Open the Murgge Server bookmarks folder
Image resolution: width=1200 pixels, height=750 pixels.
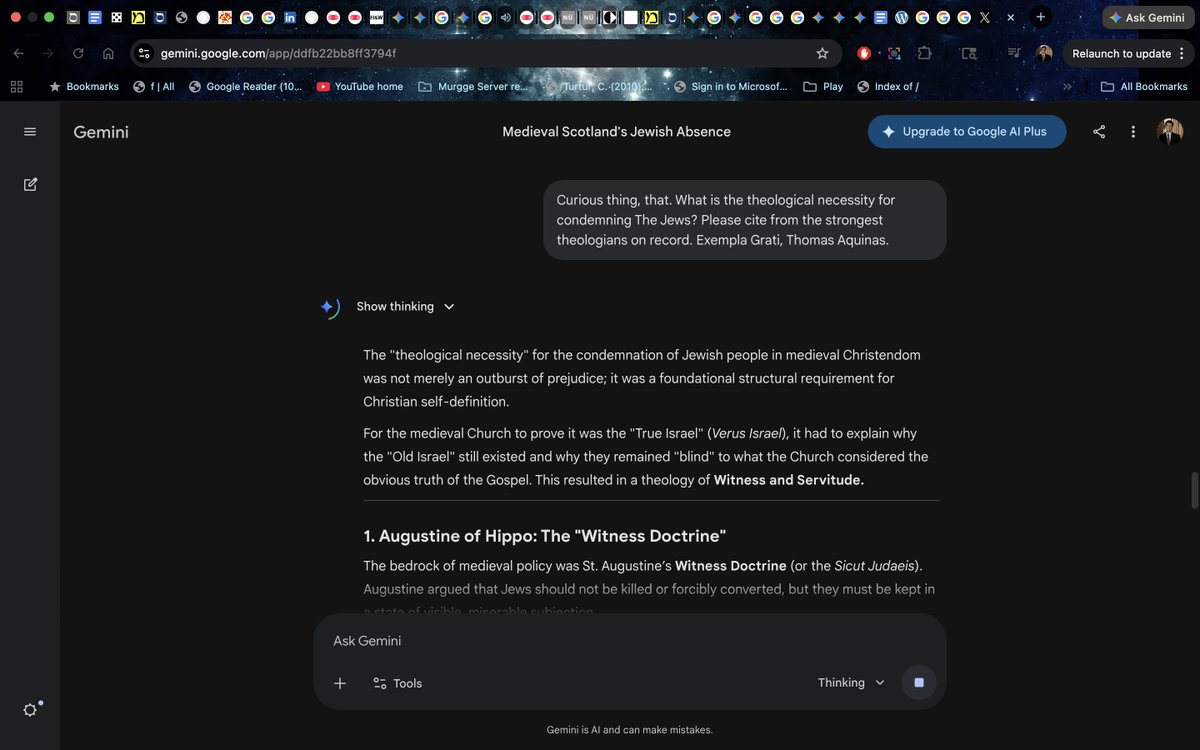[472, 87]
